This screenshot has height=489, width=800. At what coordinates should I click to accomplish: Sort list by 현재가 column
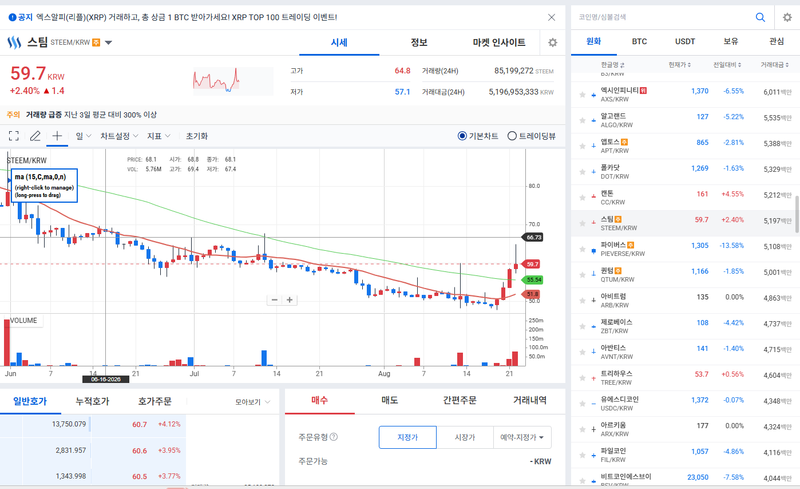[680, 65]
